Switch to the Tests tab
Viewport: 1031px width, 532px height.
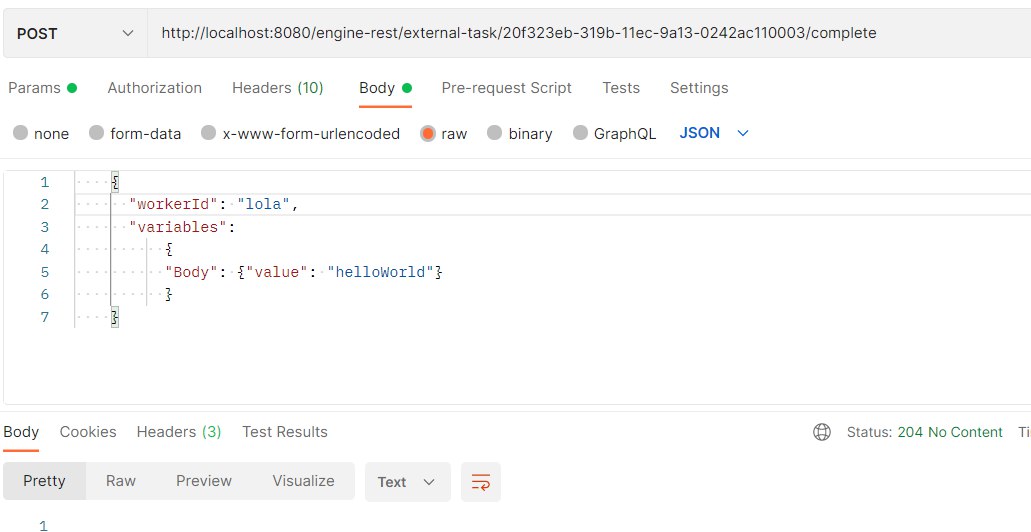pyautogui.click(x=621, y=88)
